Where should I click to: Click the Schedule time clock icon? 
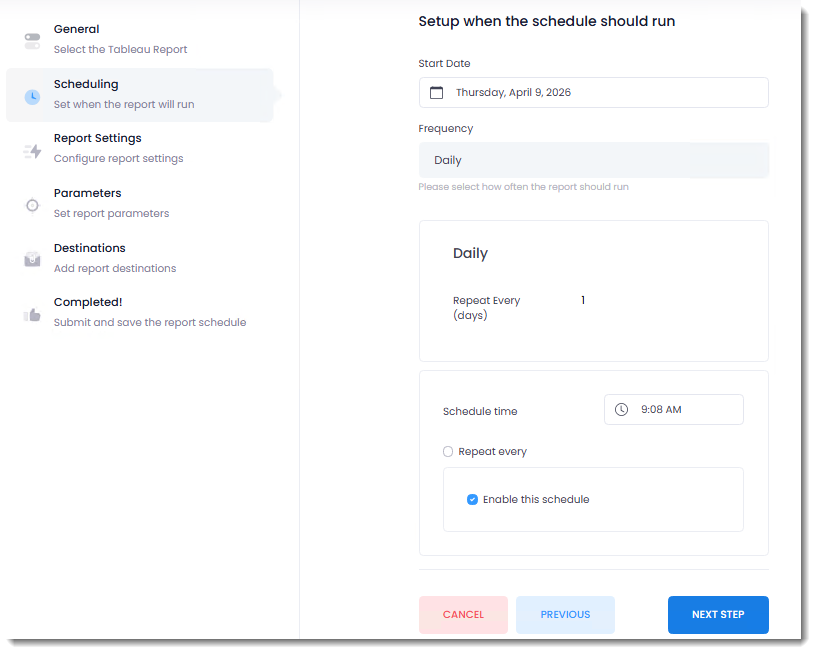(621, 410)
